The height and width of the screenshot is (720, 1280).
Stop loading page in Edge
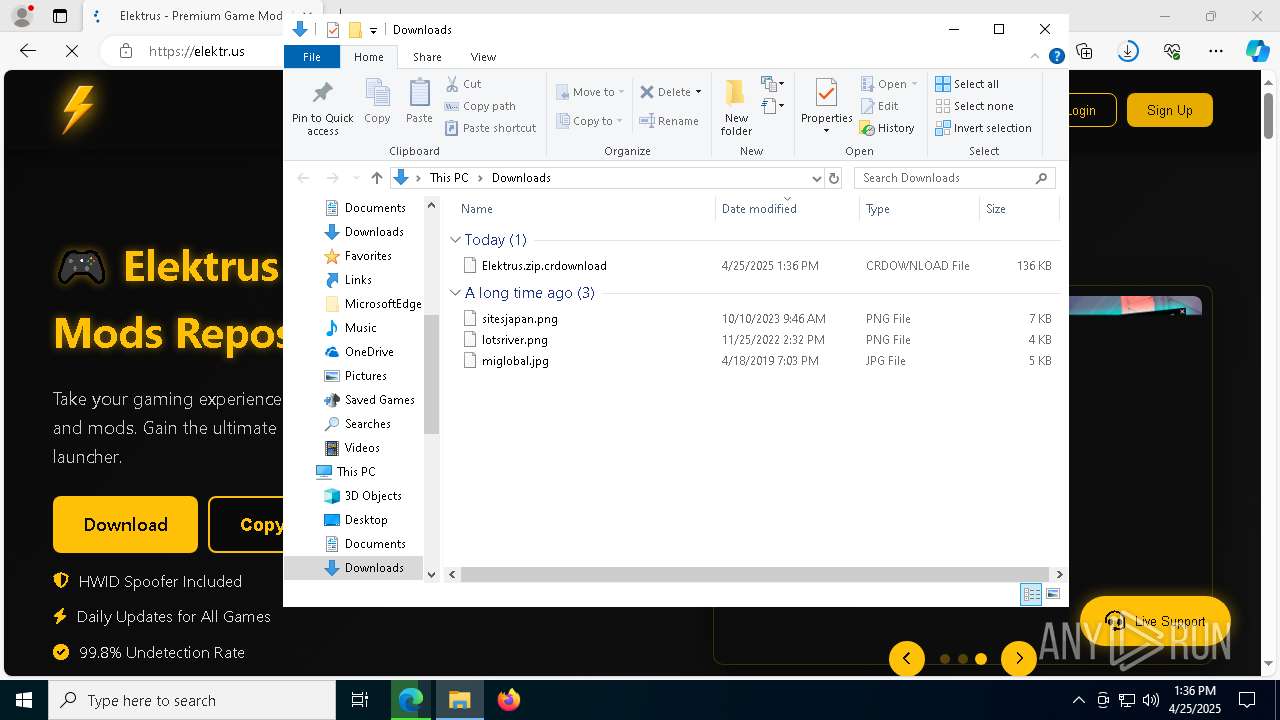[x=72, y=51]
